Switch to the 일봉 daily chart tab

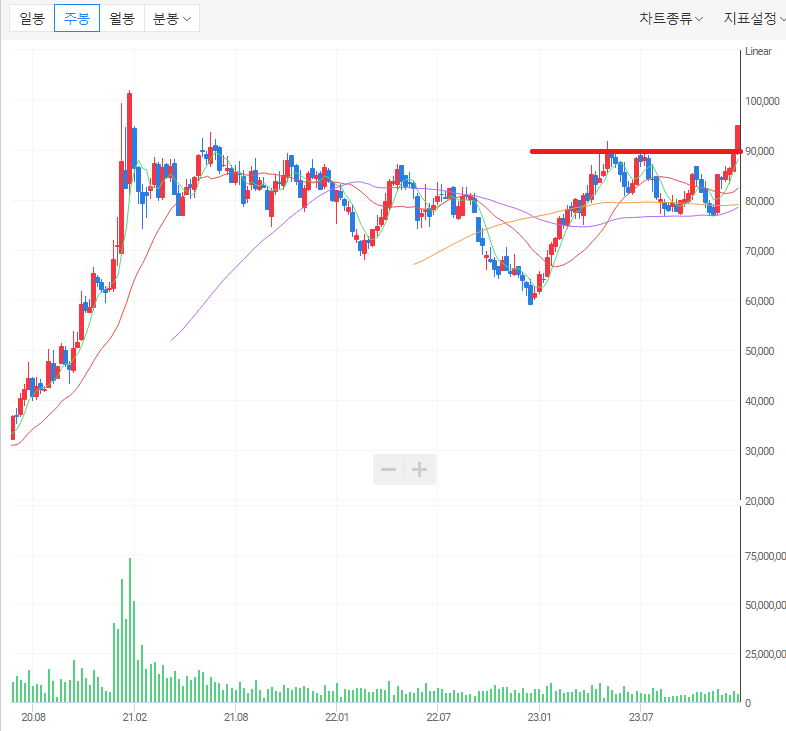[x=32, y=19]
